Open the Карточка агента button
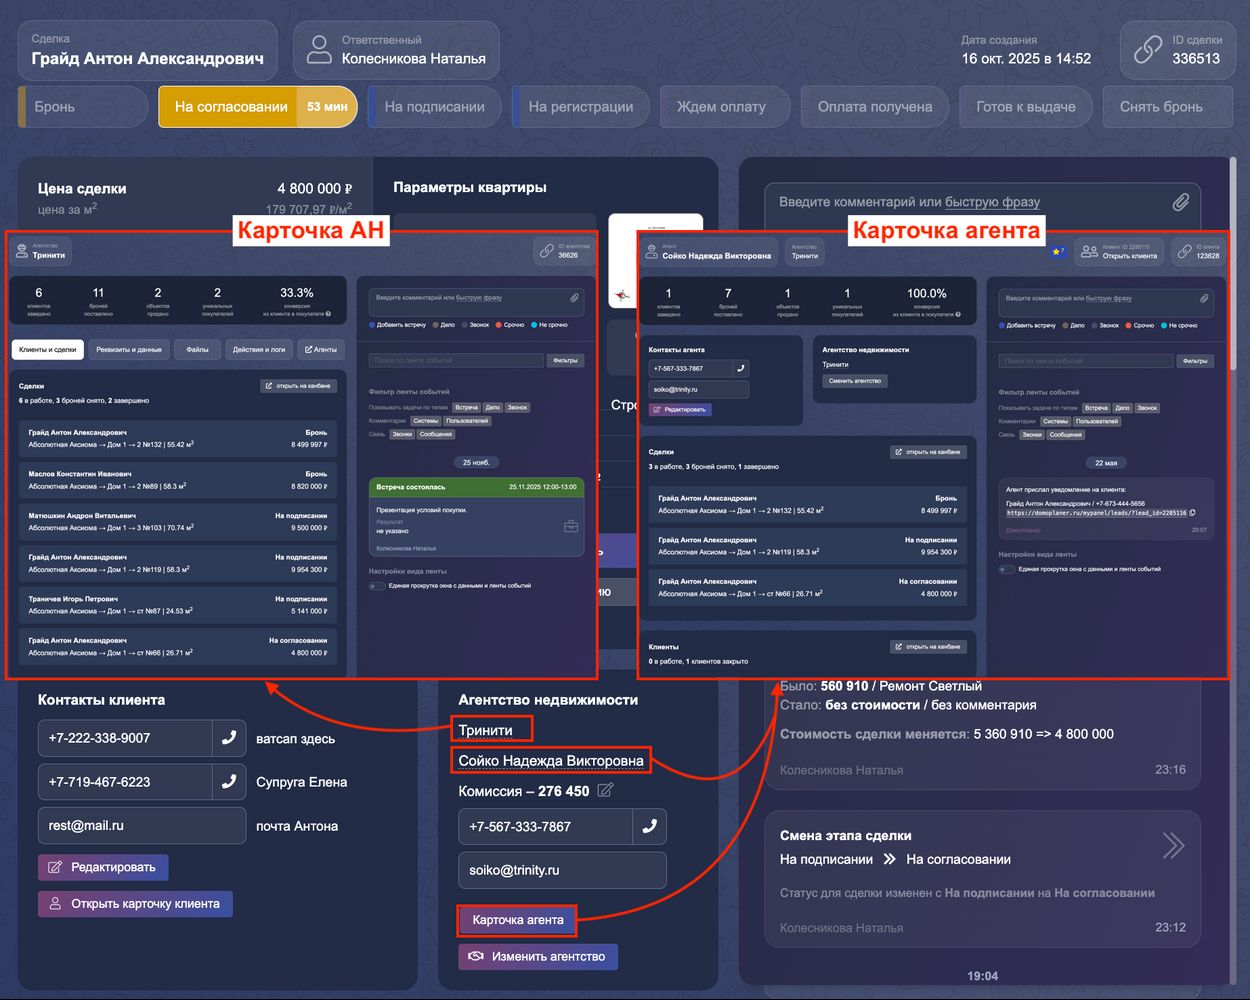This screenshot has width=1250, height=1000. pyautogui.click(x=517, y=920)
